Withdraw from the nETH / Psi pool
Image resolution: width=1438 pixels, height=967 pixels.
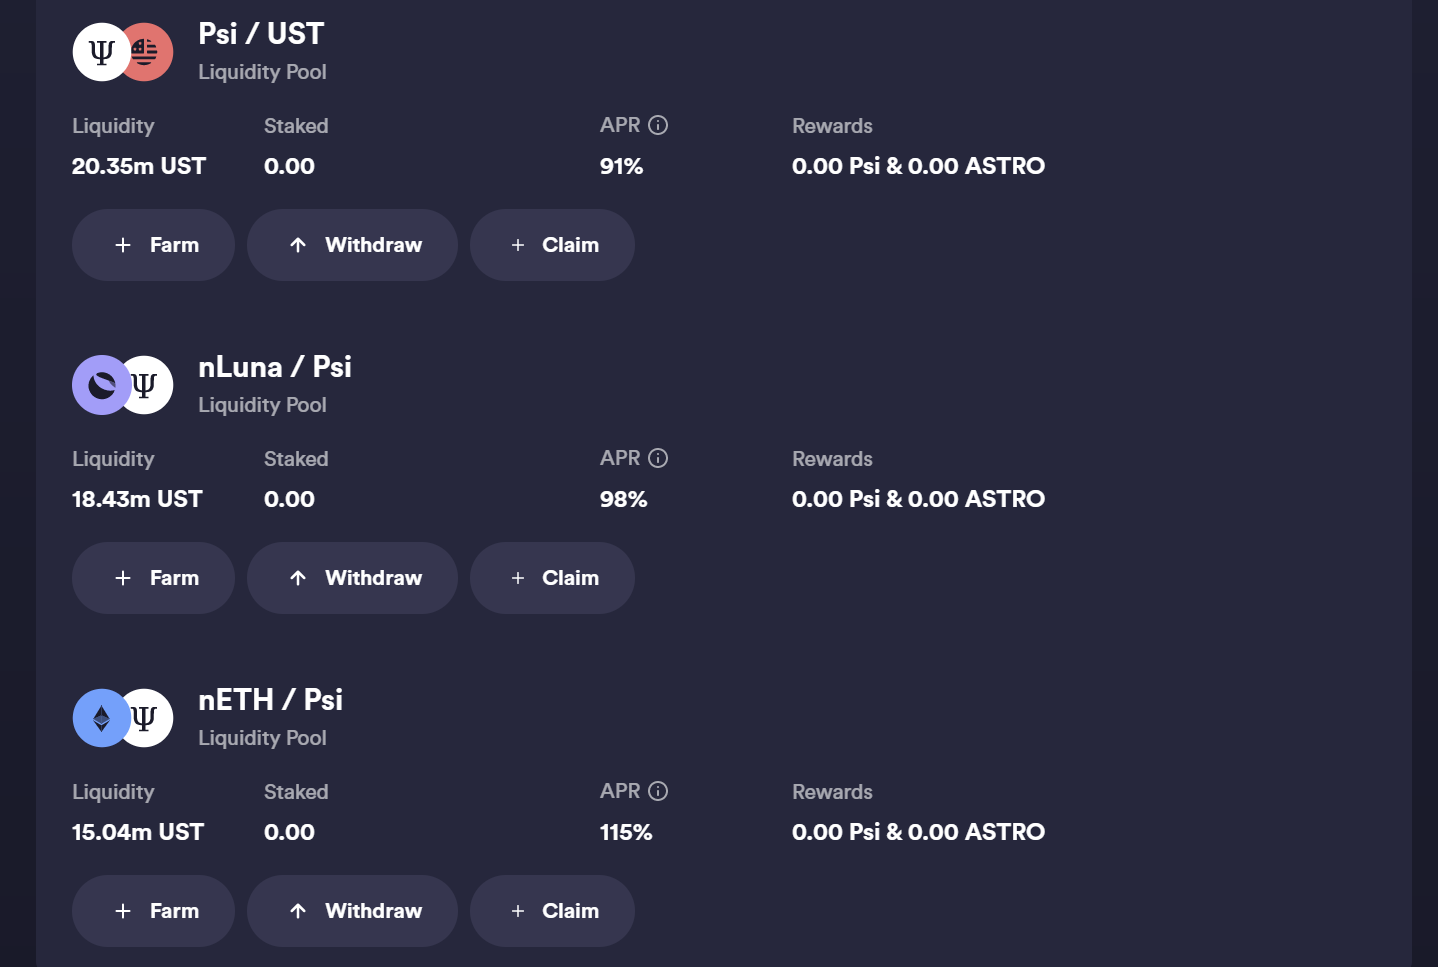pyautogui.click(x=352, y=911)
